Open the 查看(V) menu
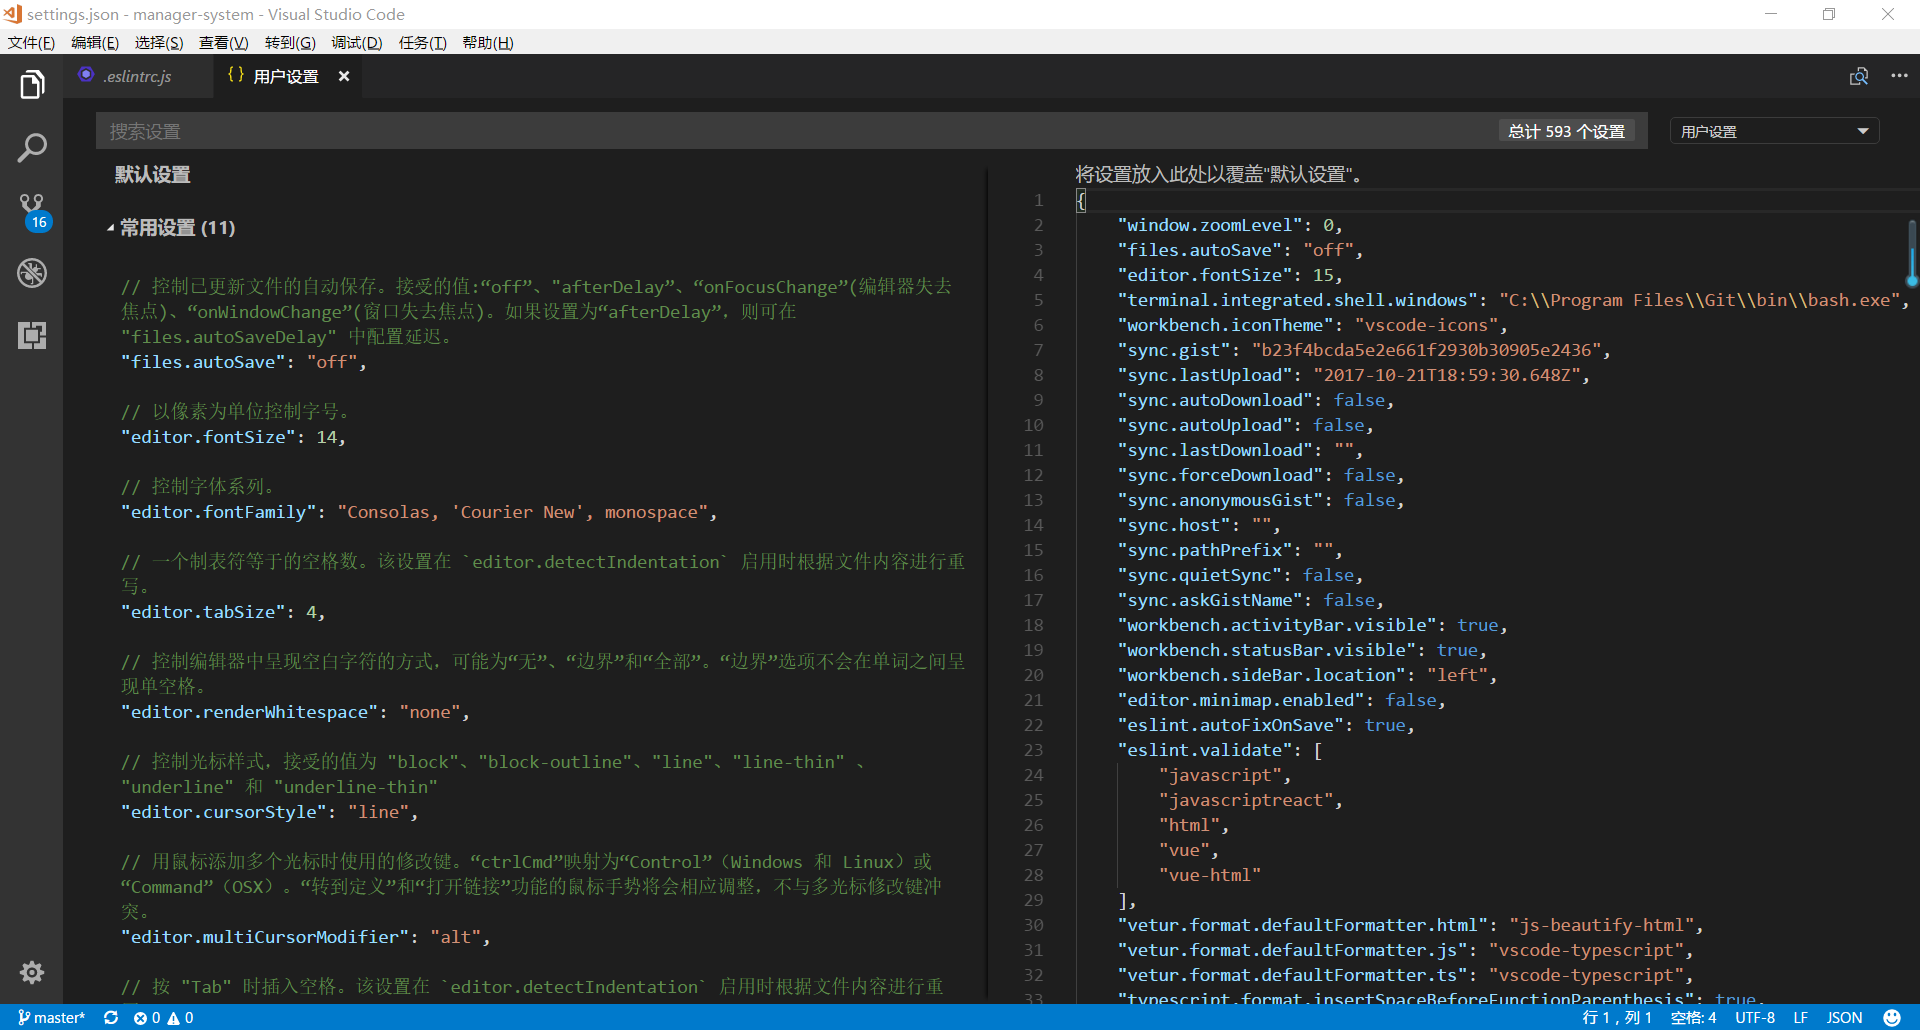Viewport: 1920px width, 1030px height. click(223, 42)
